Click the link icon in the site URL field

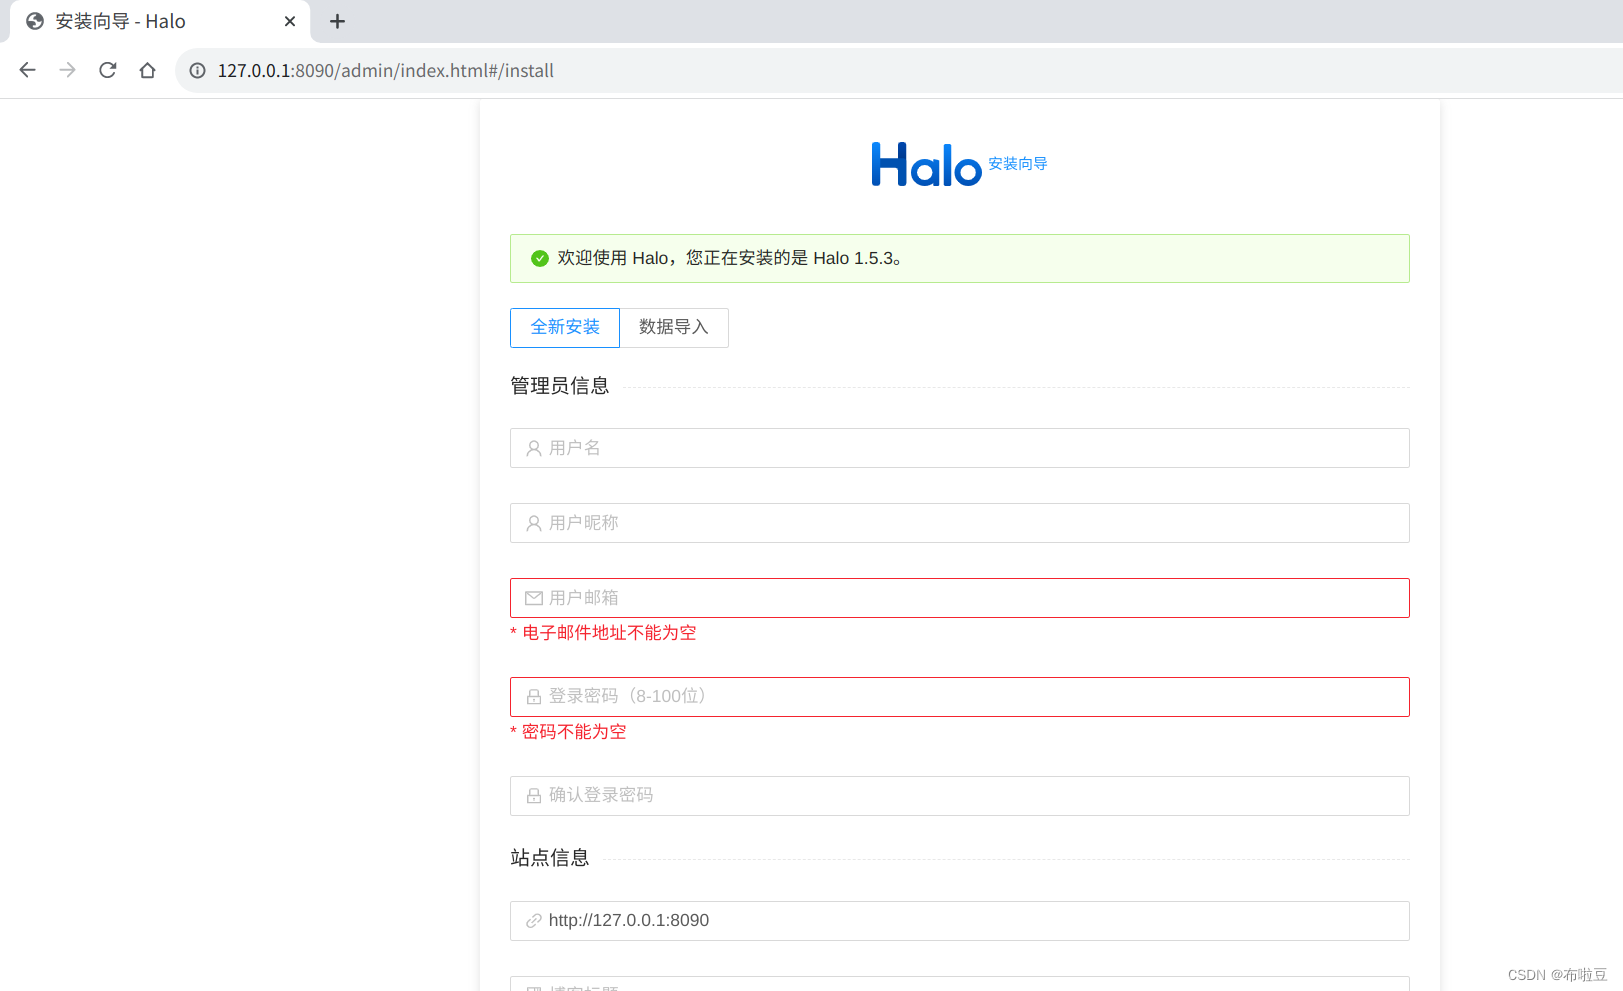click(531, 920)
